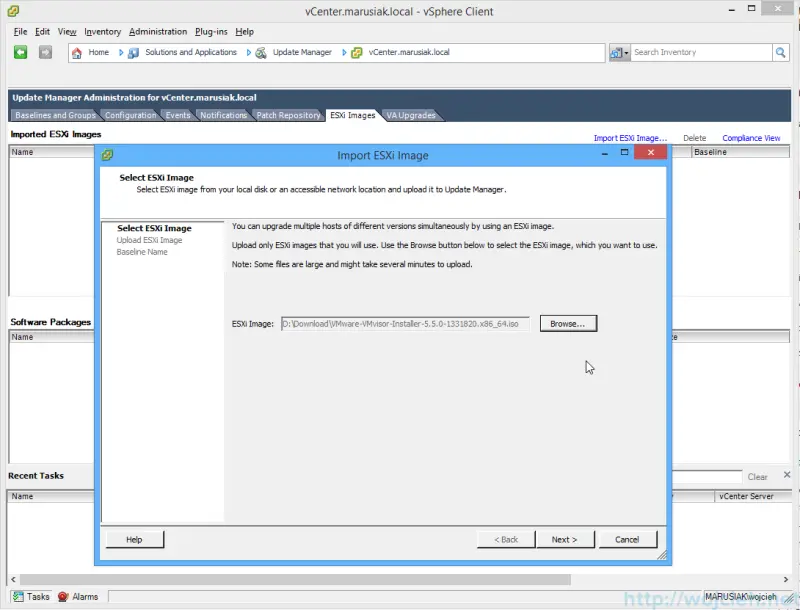Click the Import ESXi Image link

pyautogui.click(x=631, y=137)
